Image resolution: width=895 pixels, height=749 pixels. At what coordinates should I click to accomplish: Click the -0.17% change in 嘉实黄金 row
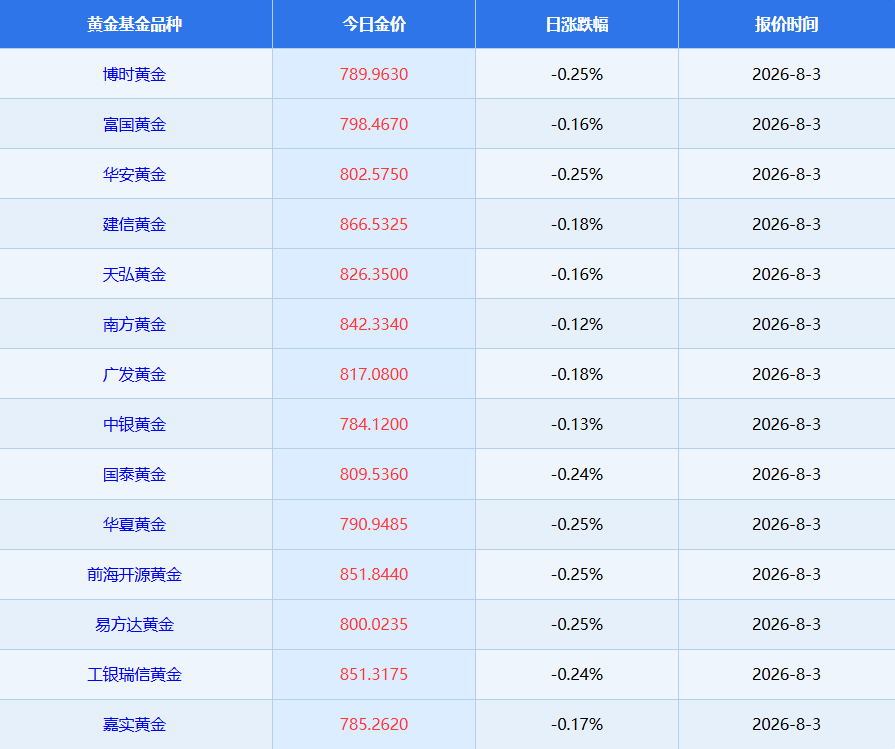(x=576, y=724)
